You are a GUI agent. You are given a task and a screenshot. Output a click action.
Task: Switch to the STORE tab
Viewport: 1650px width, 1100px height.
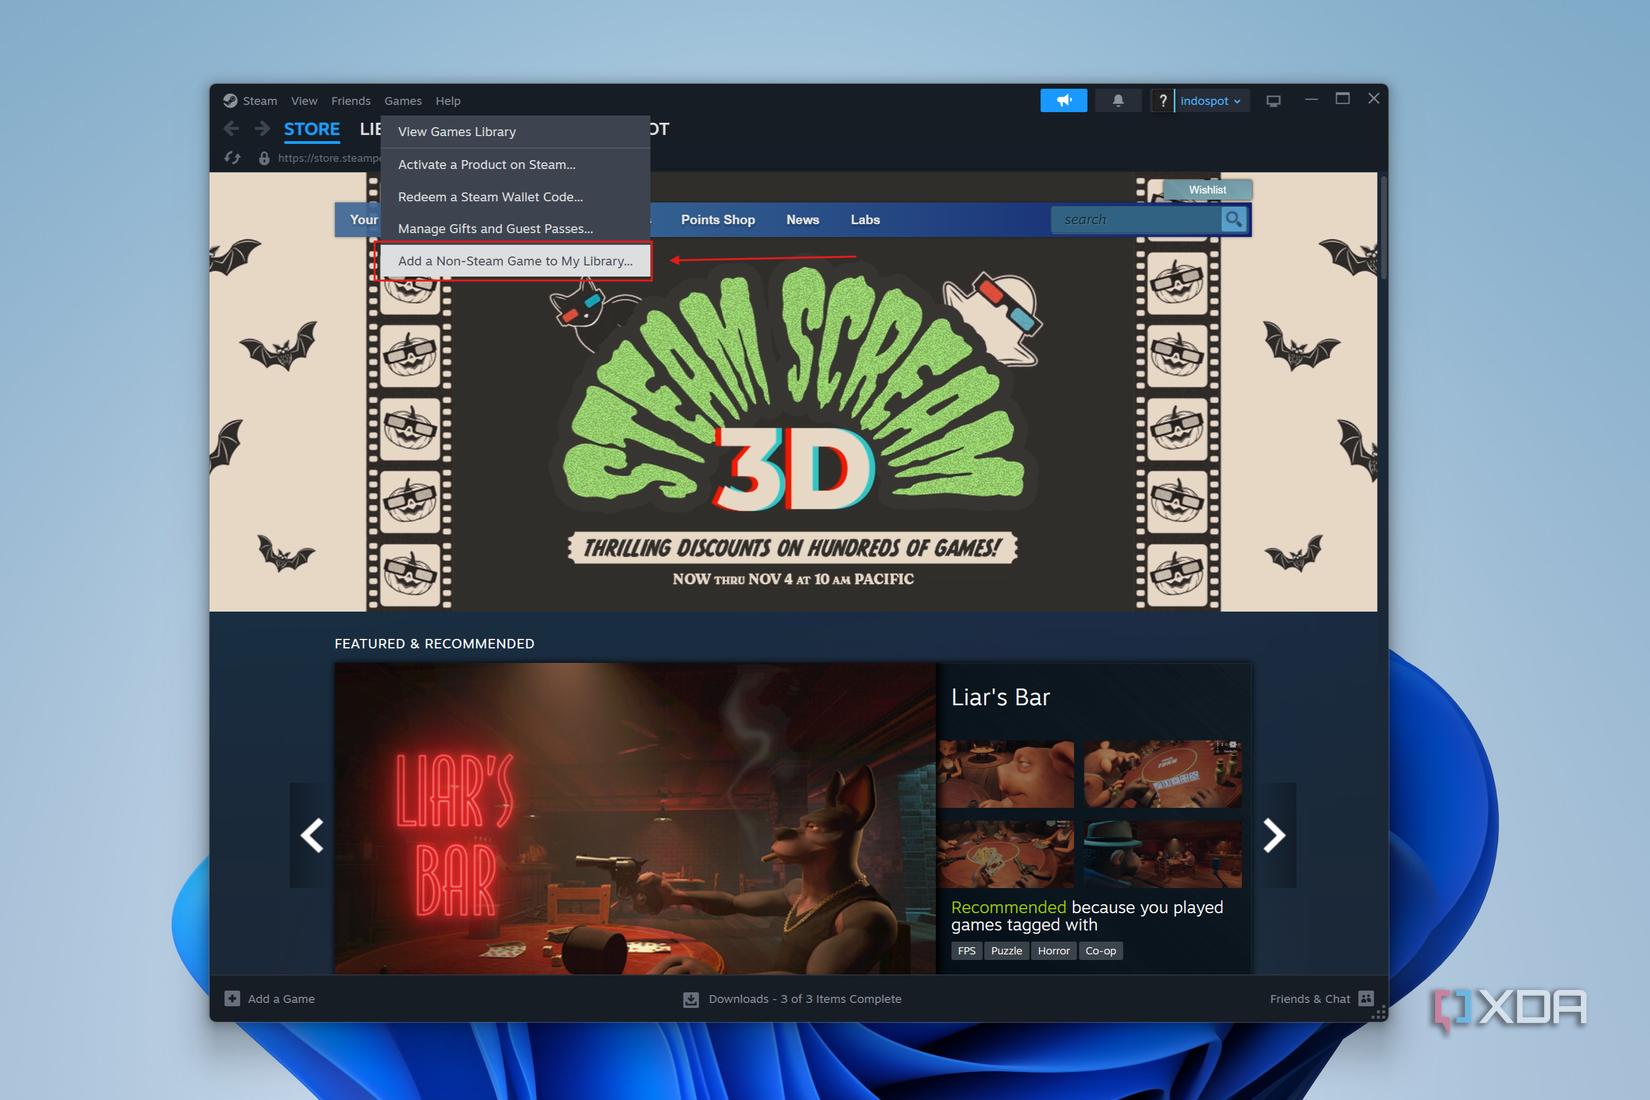312,129
